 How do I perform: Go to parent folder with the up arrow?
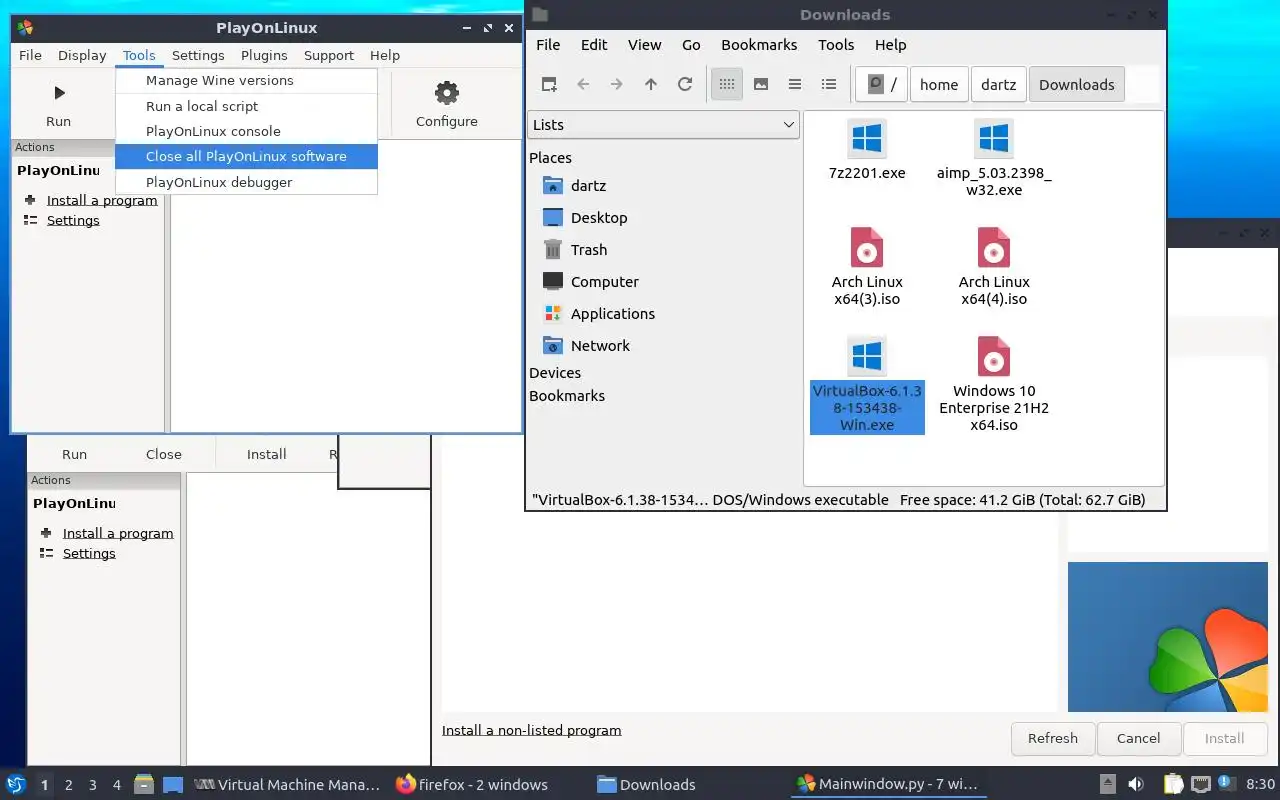click(651, 85)
